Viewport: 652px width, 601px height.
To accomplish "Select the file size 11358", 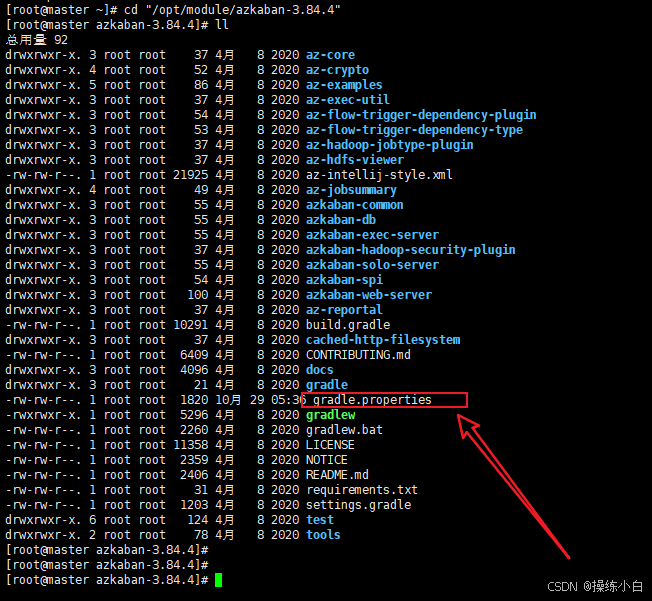I will pyautogui.click(x=190, y=445).
